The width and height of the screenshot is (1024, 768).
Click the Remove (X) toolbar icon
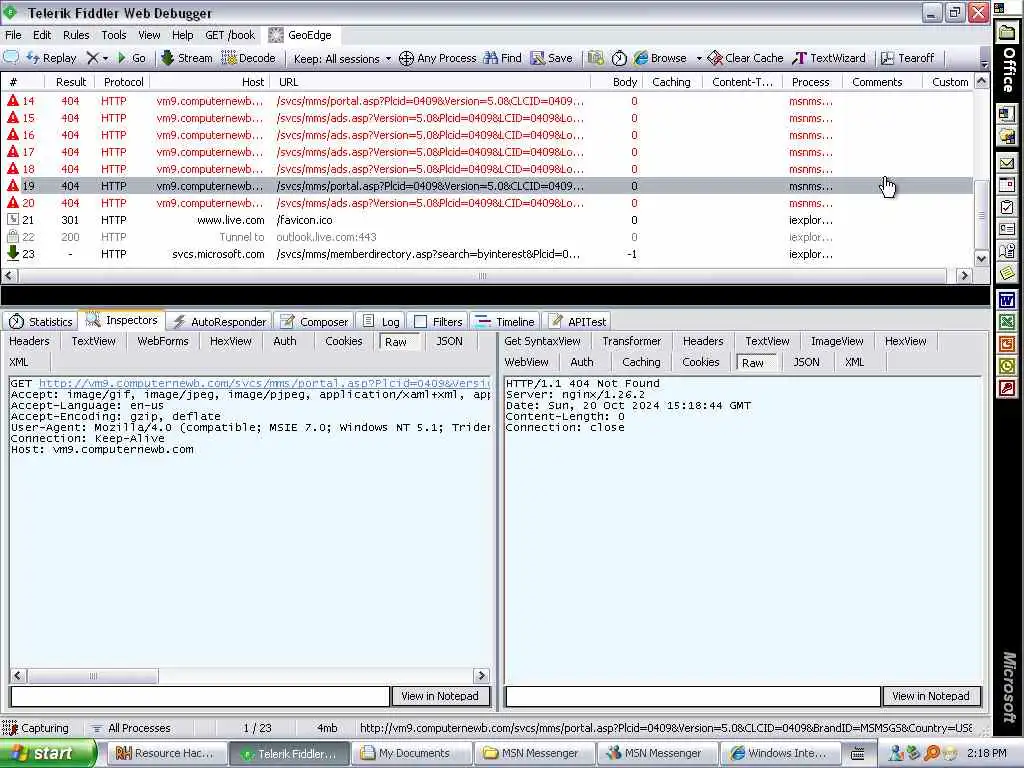pos(92,58)
